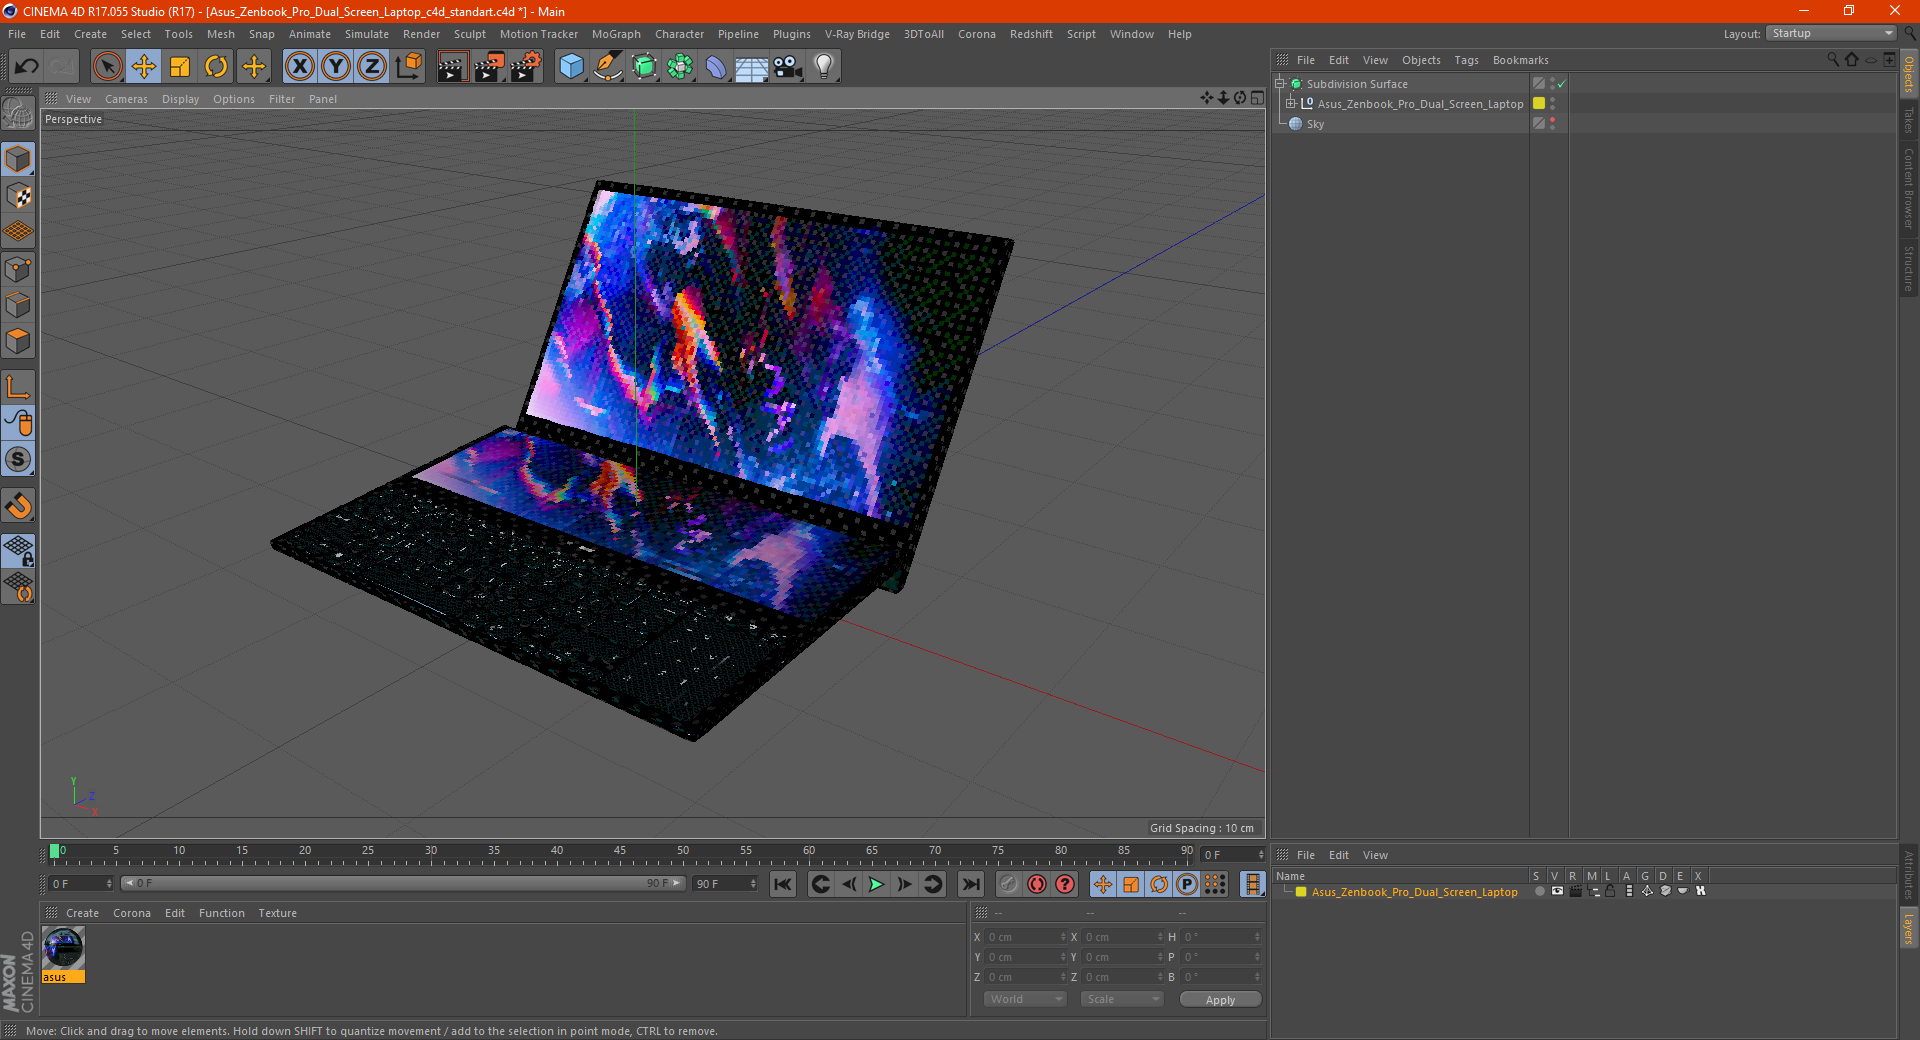This screenshot has height=1040, width=1920.
Task: Open the MoGraph menu
Action: tap(616, 34)
